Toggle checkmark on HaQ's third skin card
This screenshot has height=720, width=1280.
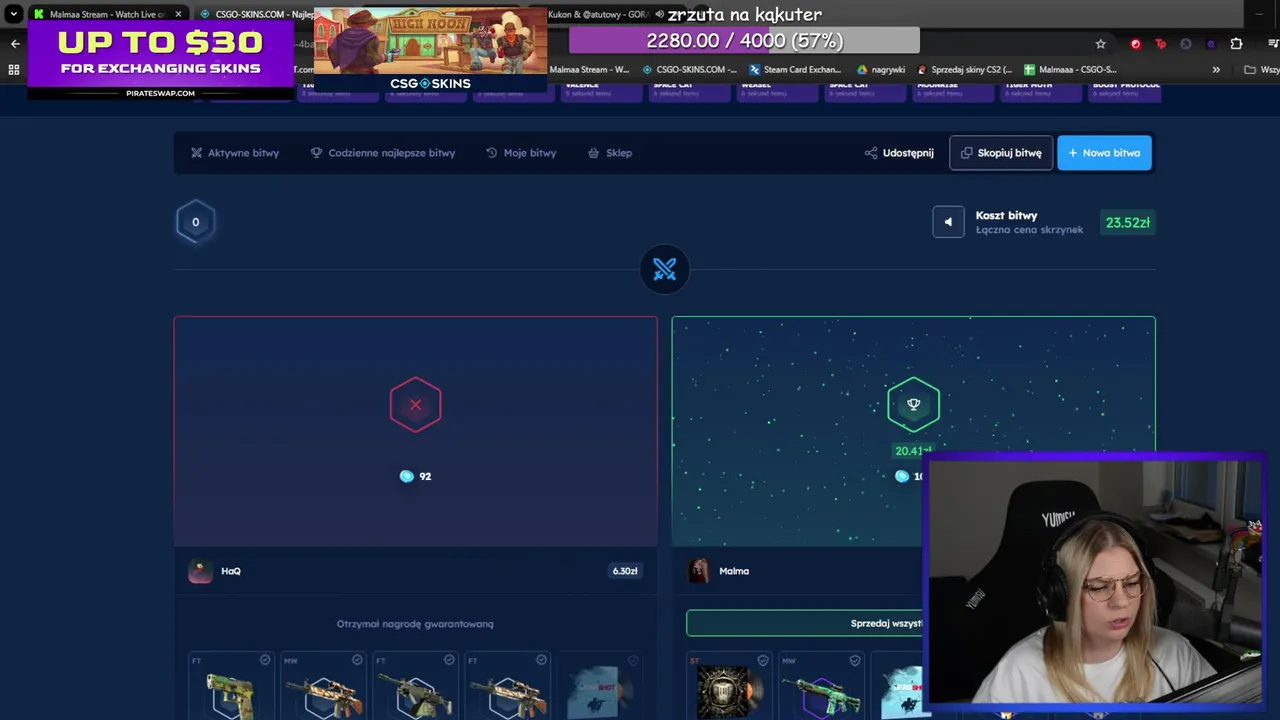(449, 660)
